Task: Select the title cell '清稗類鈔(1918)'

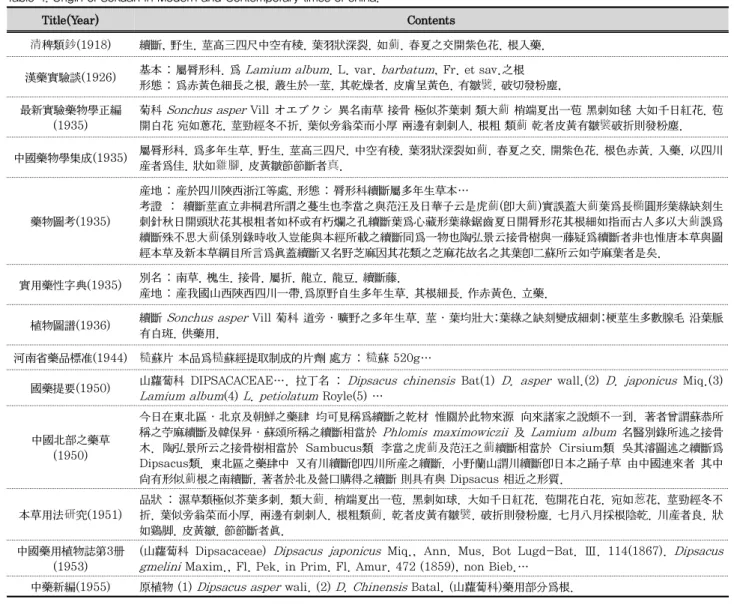Action: pyautogui.click(x=70, y=45)
